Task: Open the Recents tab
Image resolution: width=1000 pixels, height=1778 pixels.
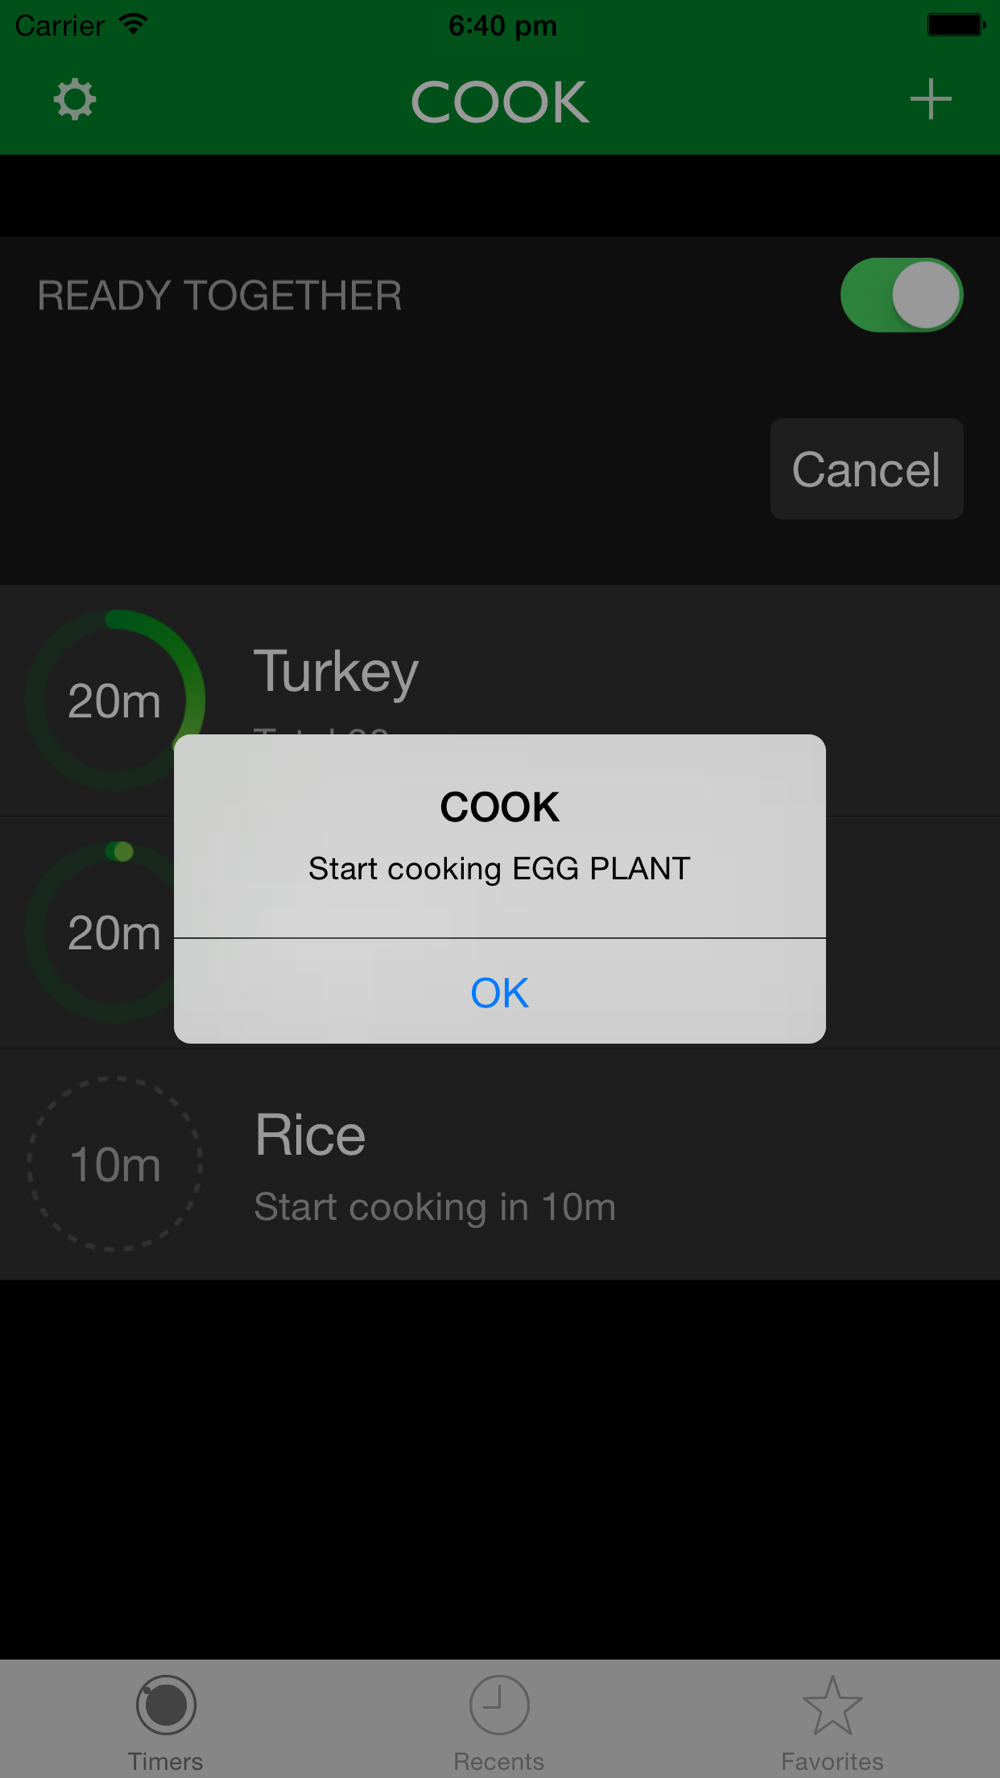Action: click(499, 1720)
